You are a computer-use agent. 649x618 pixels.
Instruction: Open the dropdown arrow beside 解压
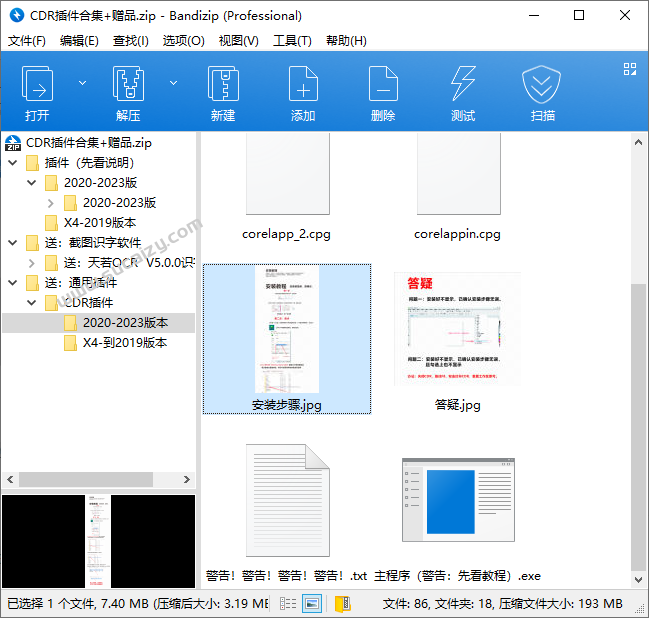coord(173,83)
